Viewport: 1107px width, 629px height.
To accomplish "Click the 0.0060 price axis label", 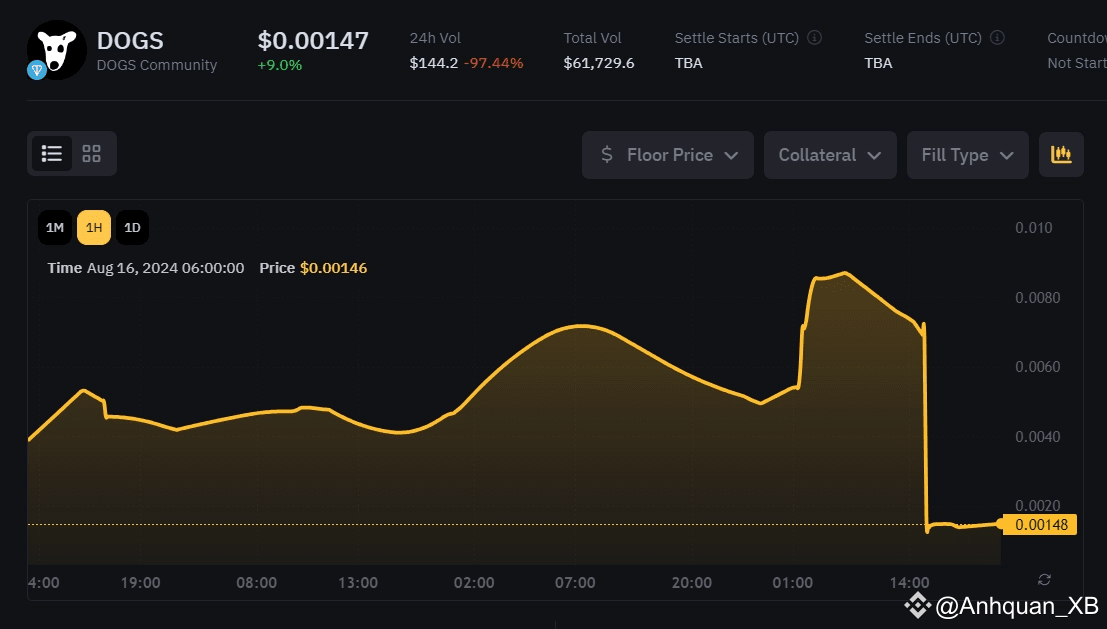I will click(1038, 367).
